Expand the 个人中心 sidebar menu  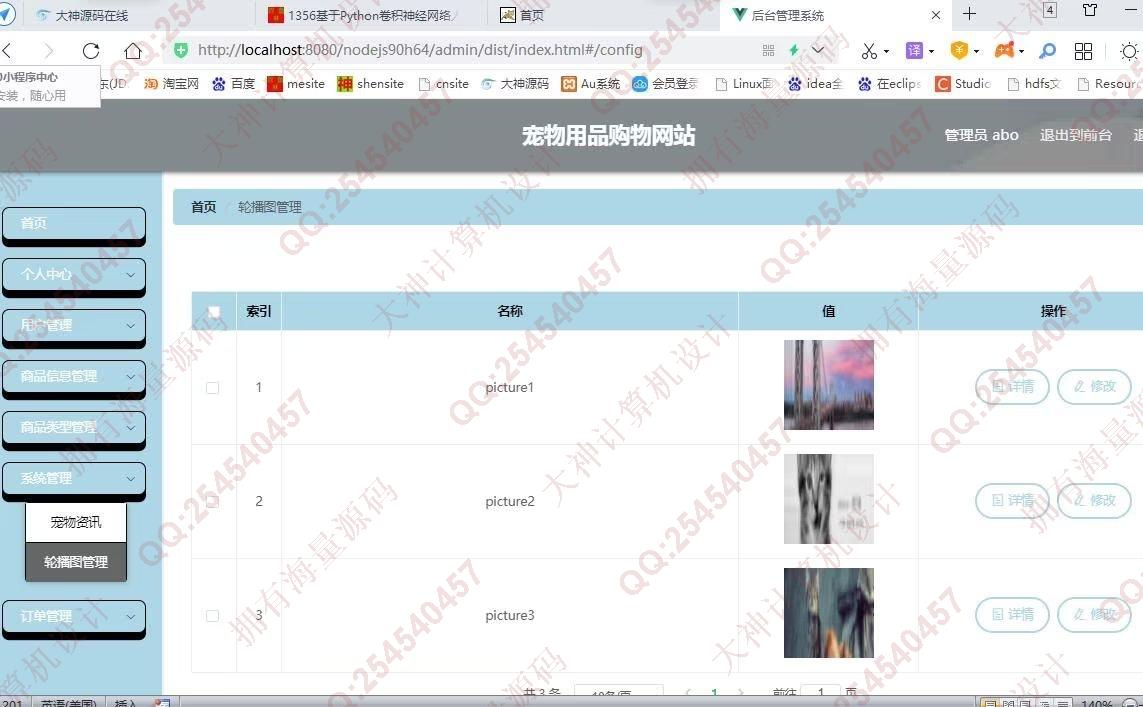coord(74,274)
